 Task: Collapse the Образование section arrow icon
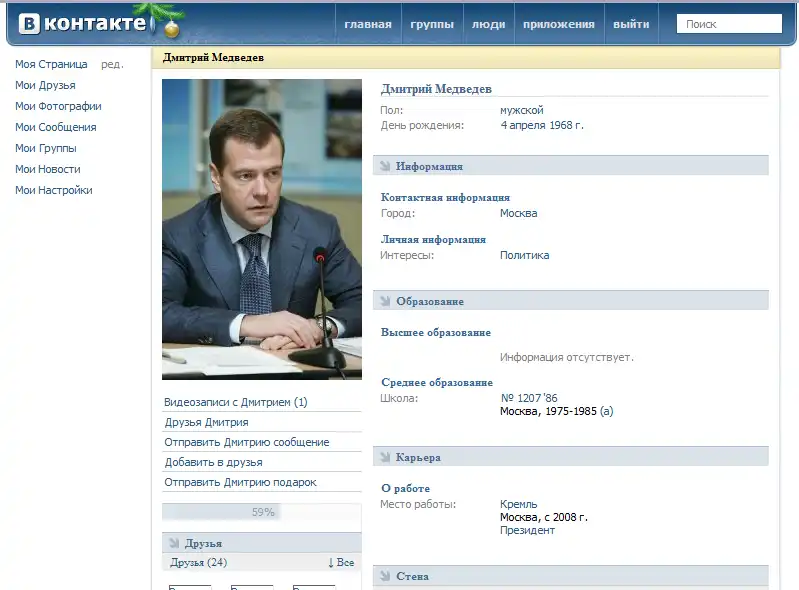(385, 301)
